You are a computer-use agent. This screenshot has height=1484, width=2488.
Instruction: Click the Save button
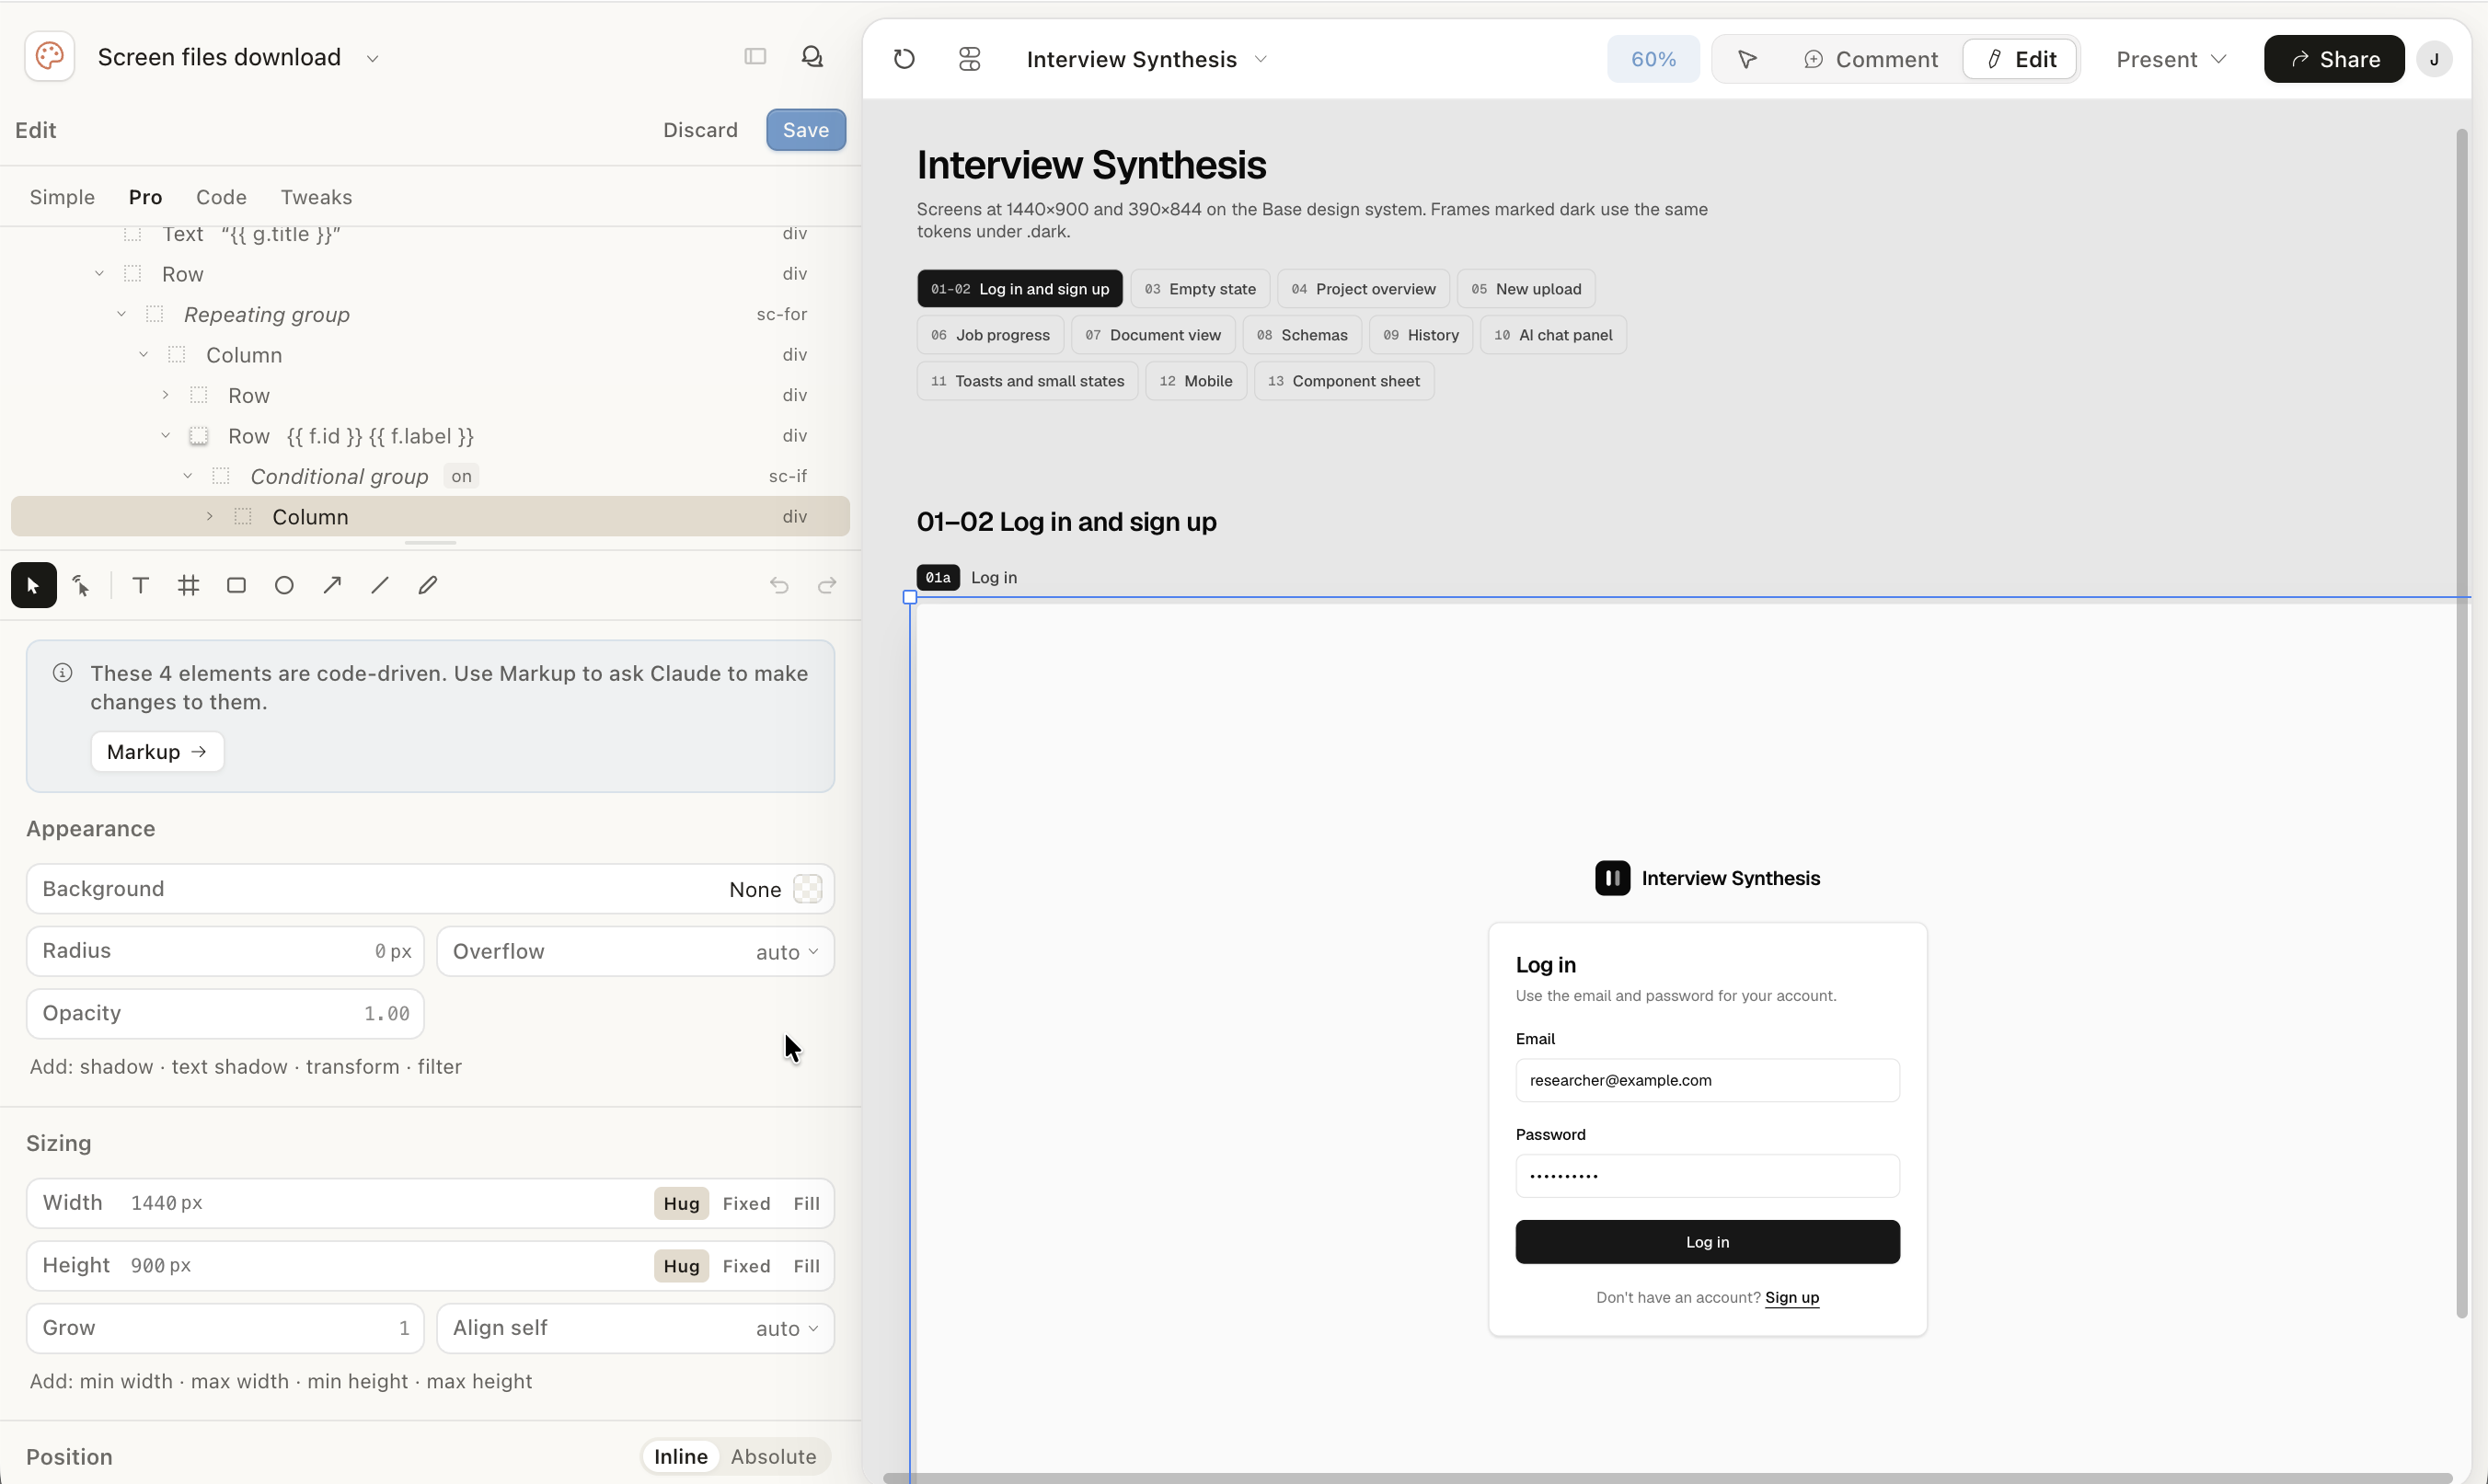point(806,130)
